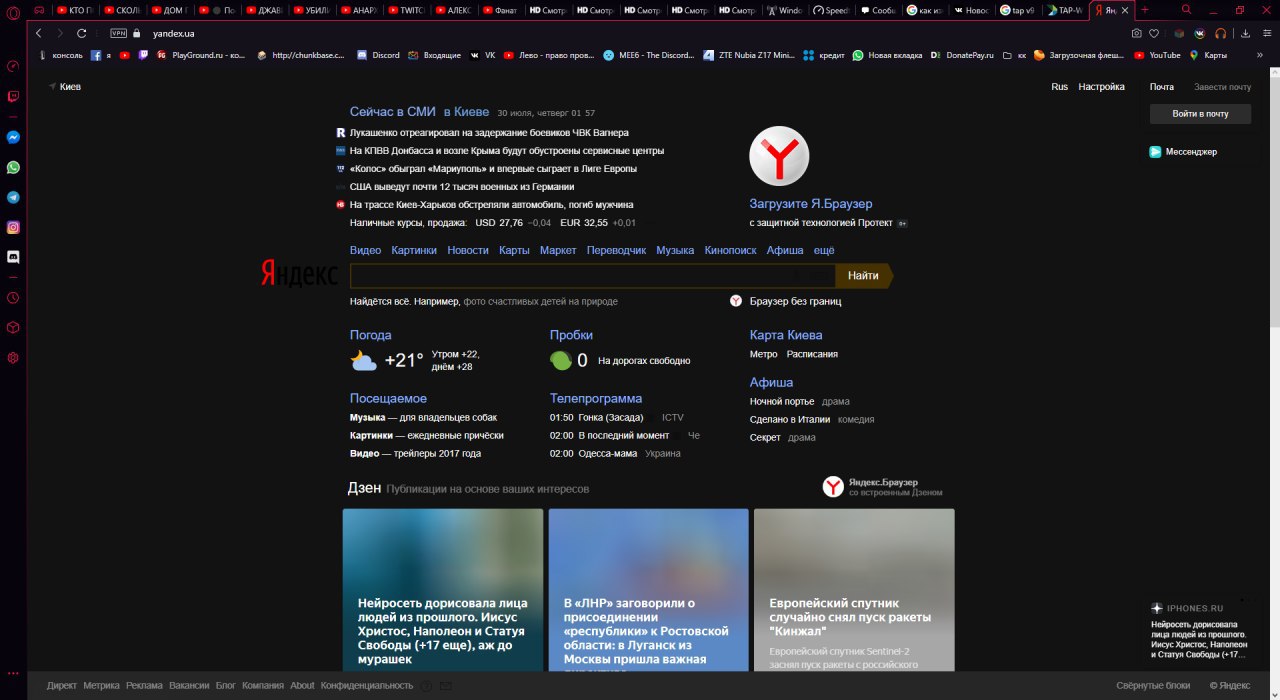Toggle the VPN badge in the address bar
The image size is (1280, 700).
pos(119,33)
